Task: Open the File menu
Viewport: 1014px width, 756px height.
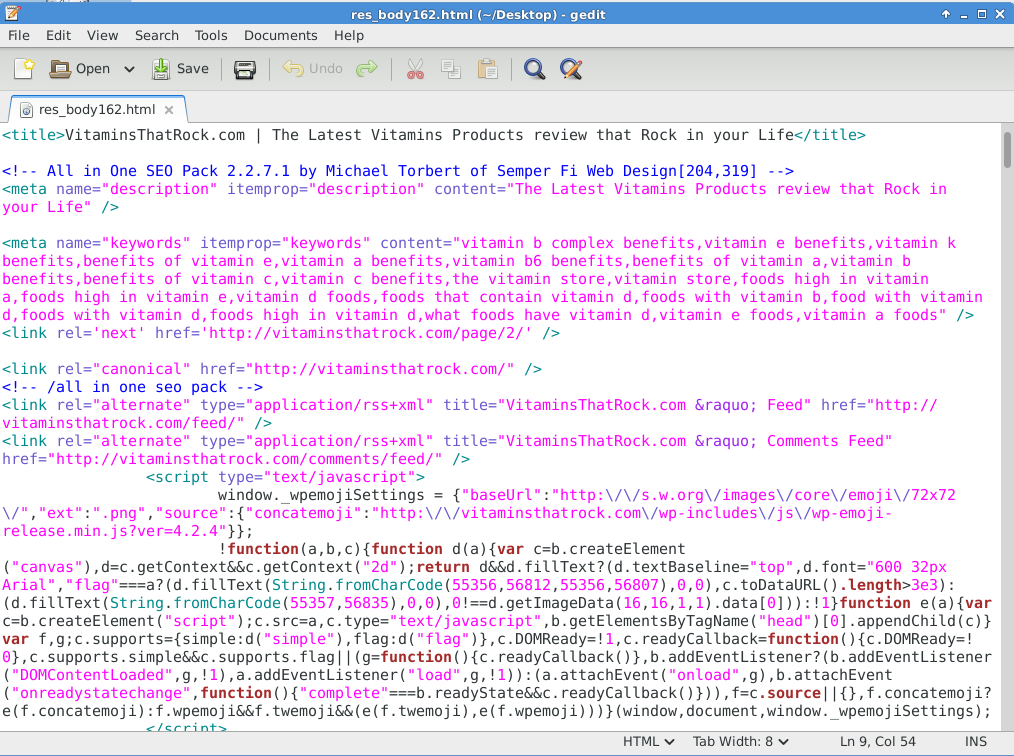Action: coord(19,36)
